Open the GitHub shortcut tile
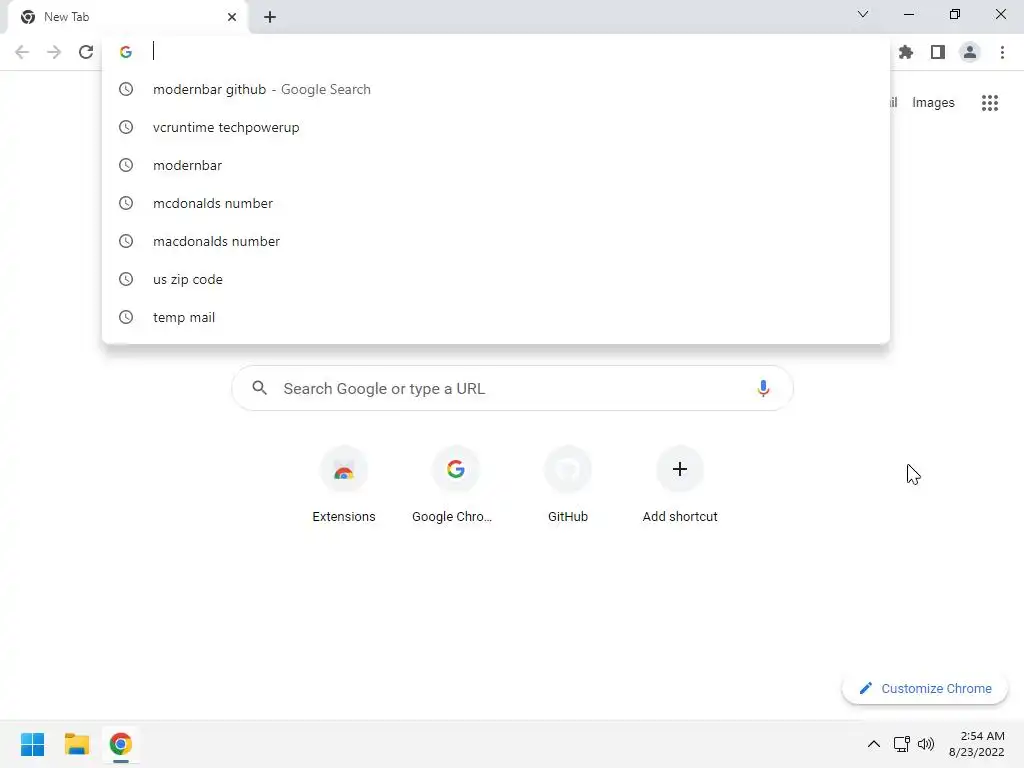 coord(568,485)
